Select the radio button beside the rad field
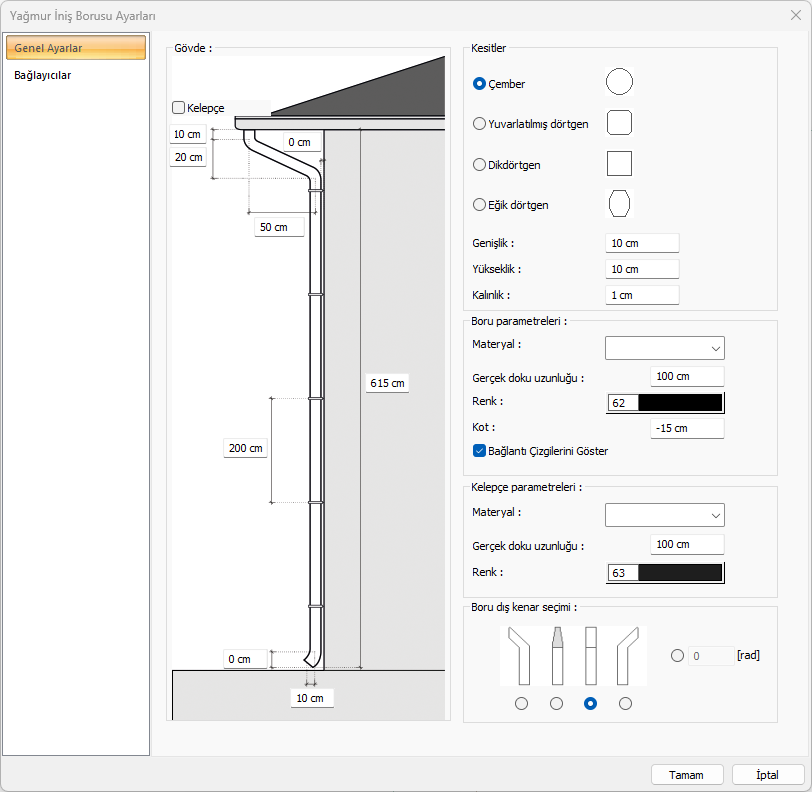This screenshot has width=812, height=792. tap(678, 656)
